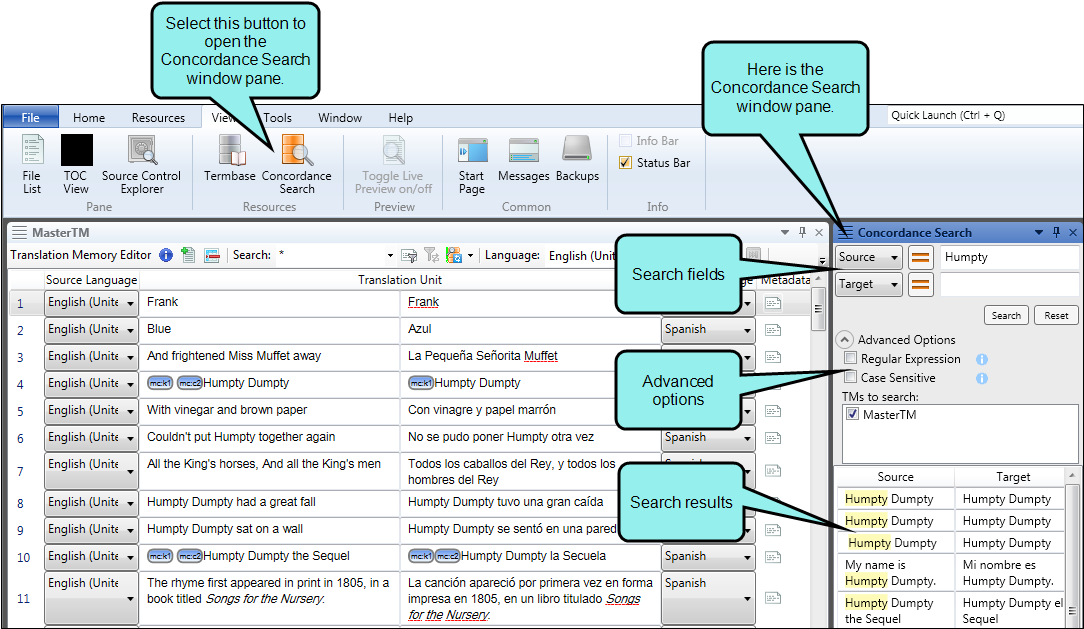This screenshot has height=629, width=1084.
Task: Click the Search button in Concordance pane
Action: click(x=1006, y=315)
